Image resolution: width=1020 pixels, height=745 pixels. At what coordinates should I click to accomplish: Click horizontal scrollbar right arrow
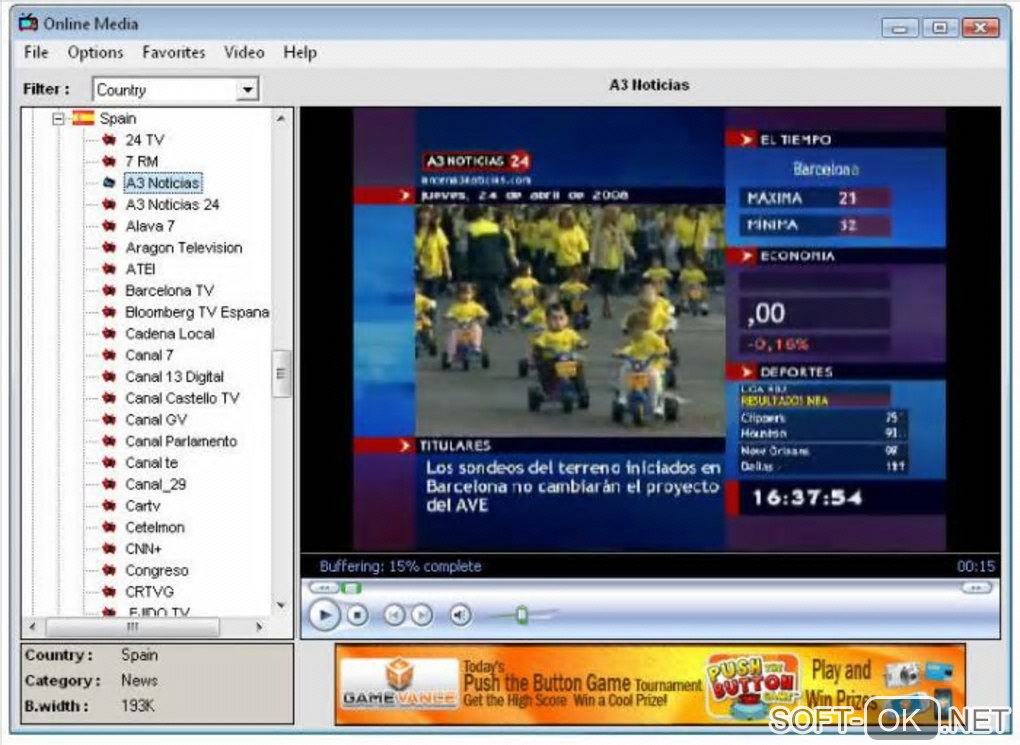260,627
